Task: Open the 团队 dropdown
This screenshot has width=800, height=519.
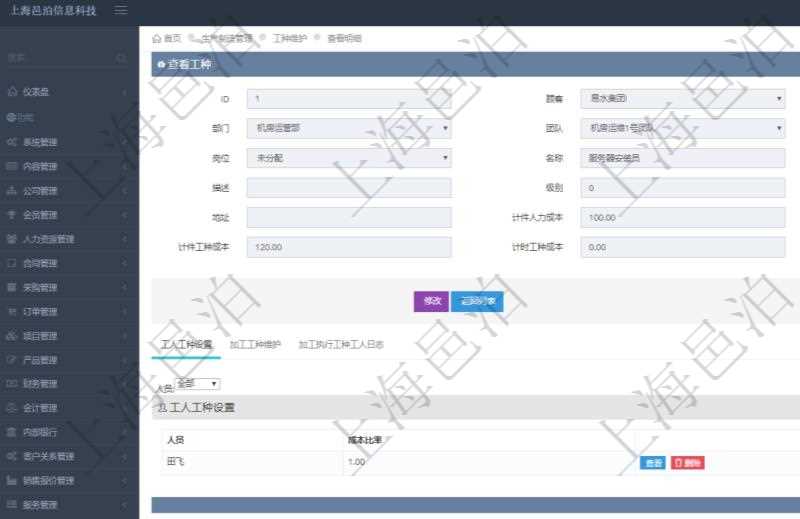Action: point(683,129)
